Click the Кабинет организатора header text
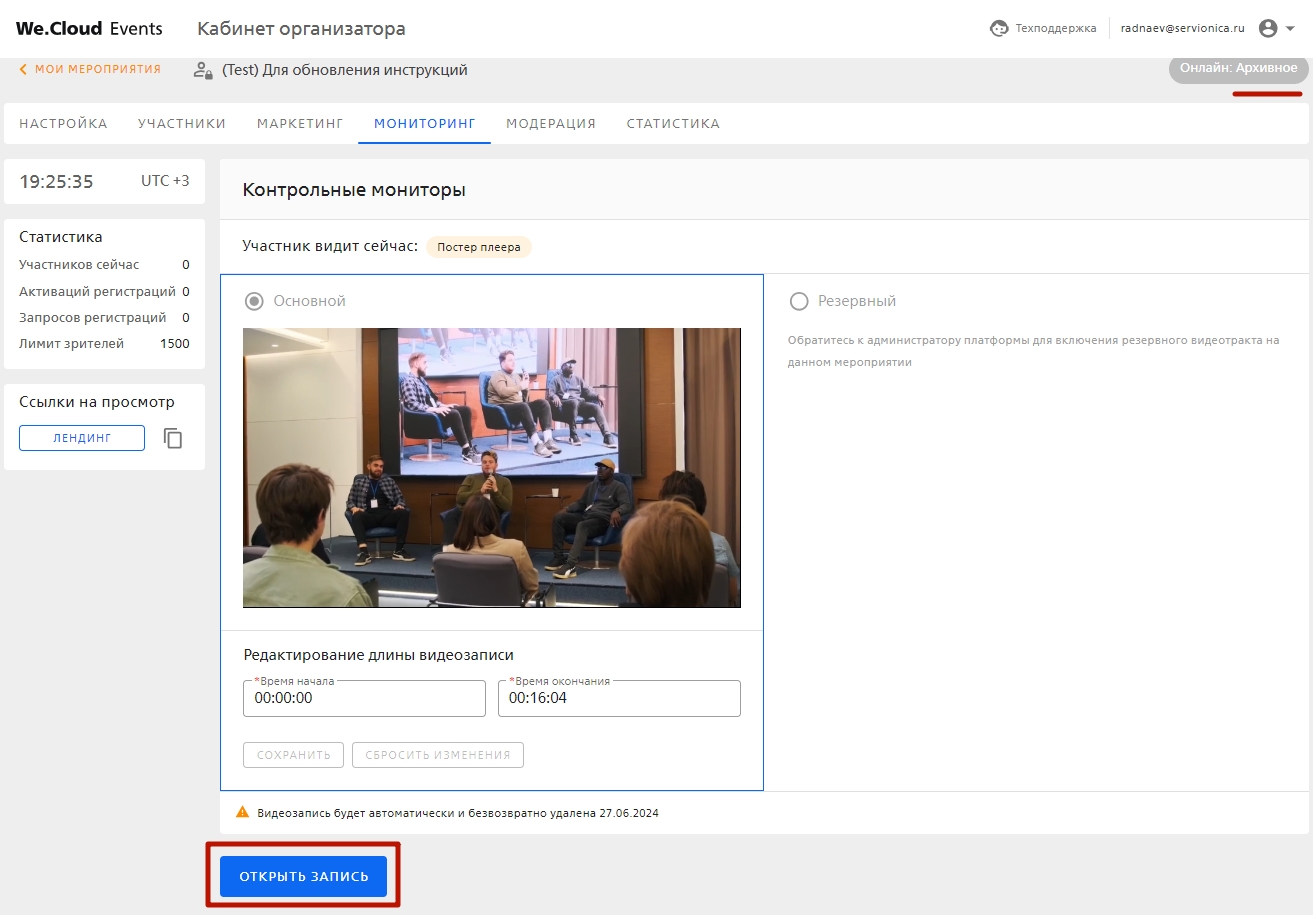The width and height of the screenshot is (1313, 915). [301, 29]
